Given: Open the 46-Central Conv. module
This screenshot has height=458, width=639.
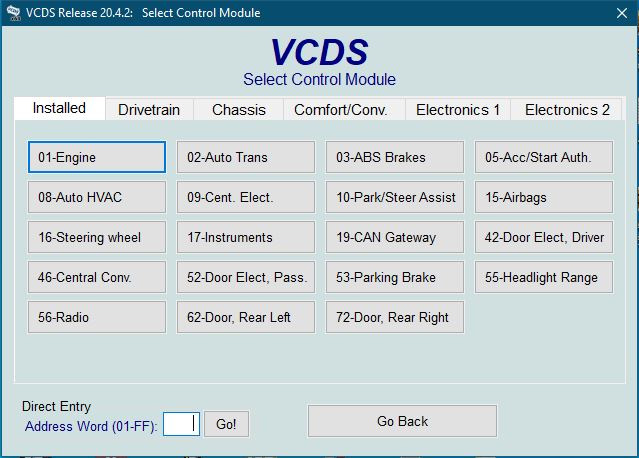Looking at the screenshot, I should coord(97,277).
